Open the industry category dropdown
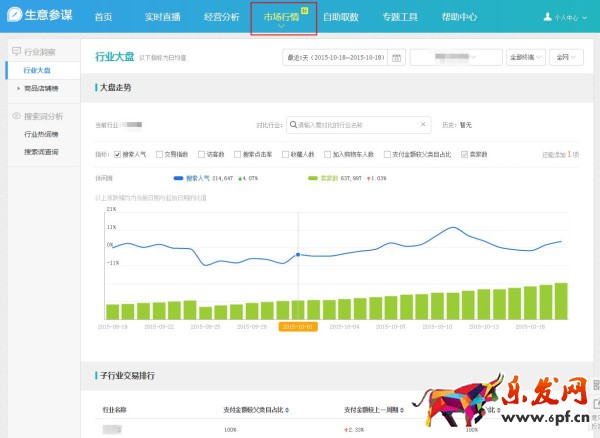The width and height of the screenshot is (600, 438). pos(455,57)
